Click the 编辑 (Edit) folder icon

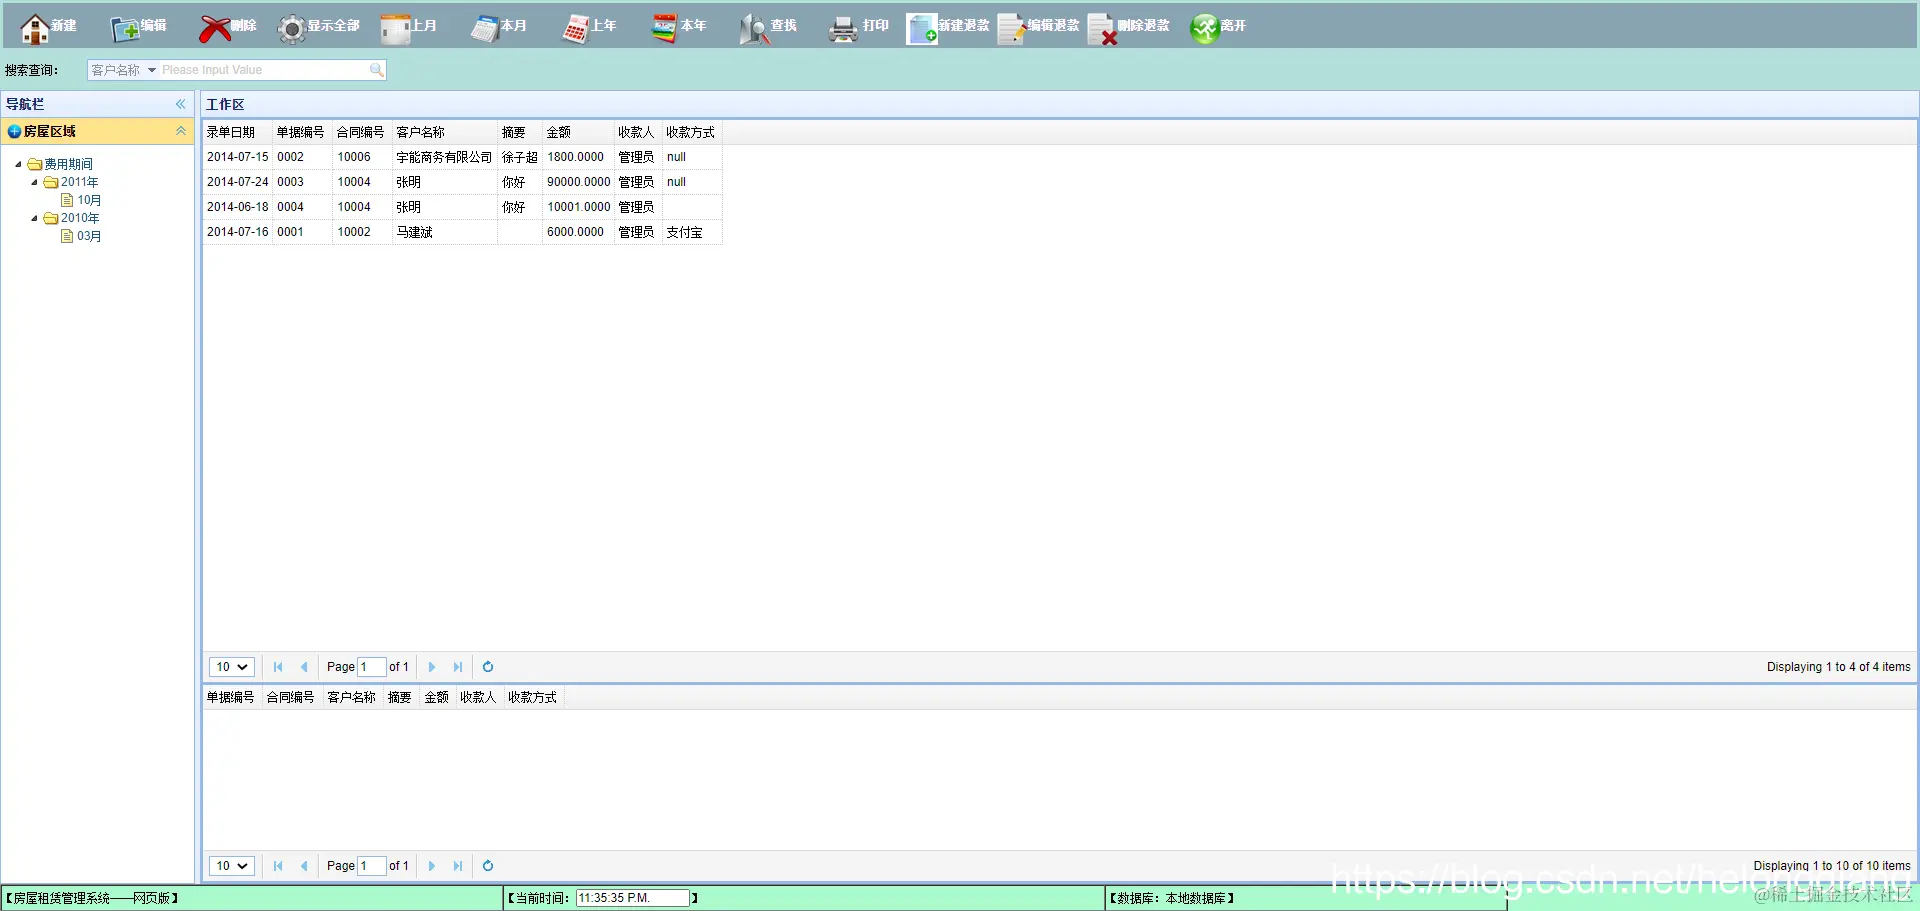point(125,28)
